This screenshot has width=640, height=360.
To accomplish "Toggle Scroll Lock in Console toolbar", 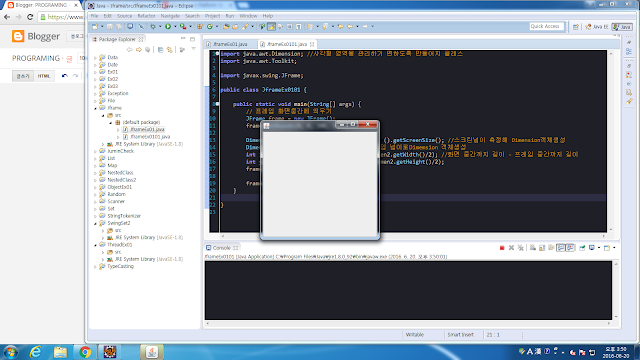I will point(542,248).
